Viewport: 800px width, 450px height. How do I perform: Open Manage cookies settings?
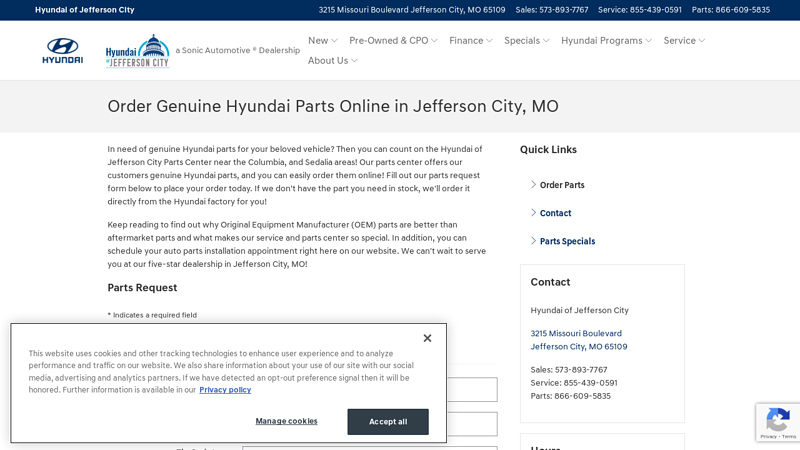coord(286,421)
